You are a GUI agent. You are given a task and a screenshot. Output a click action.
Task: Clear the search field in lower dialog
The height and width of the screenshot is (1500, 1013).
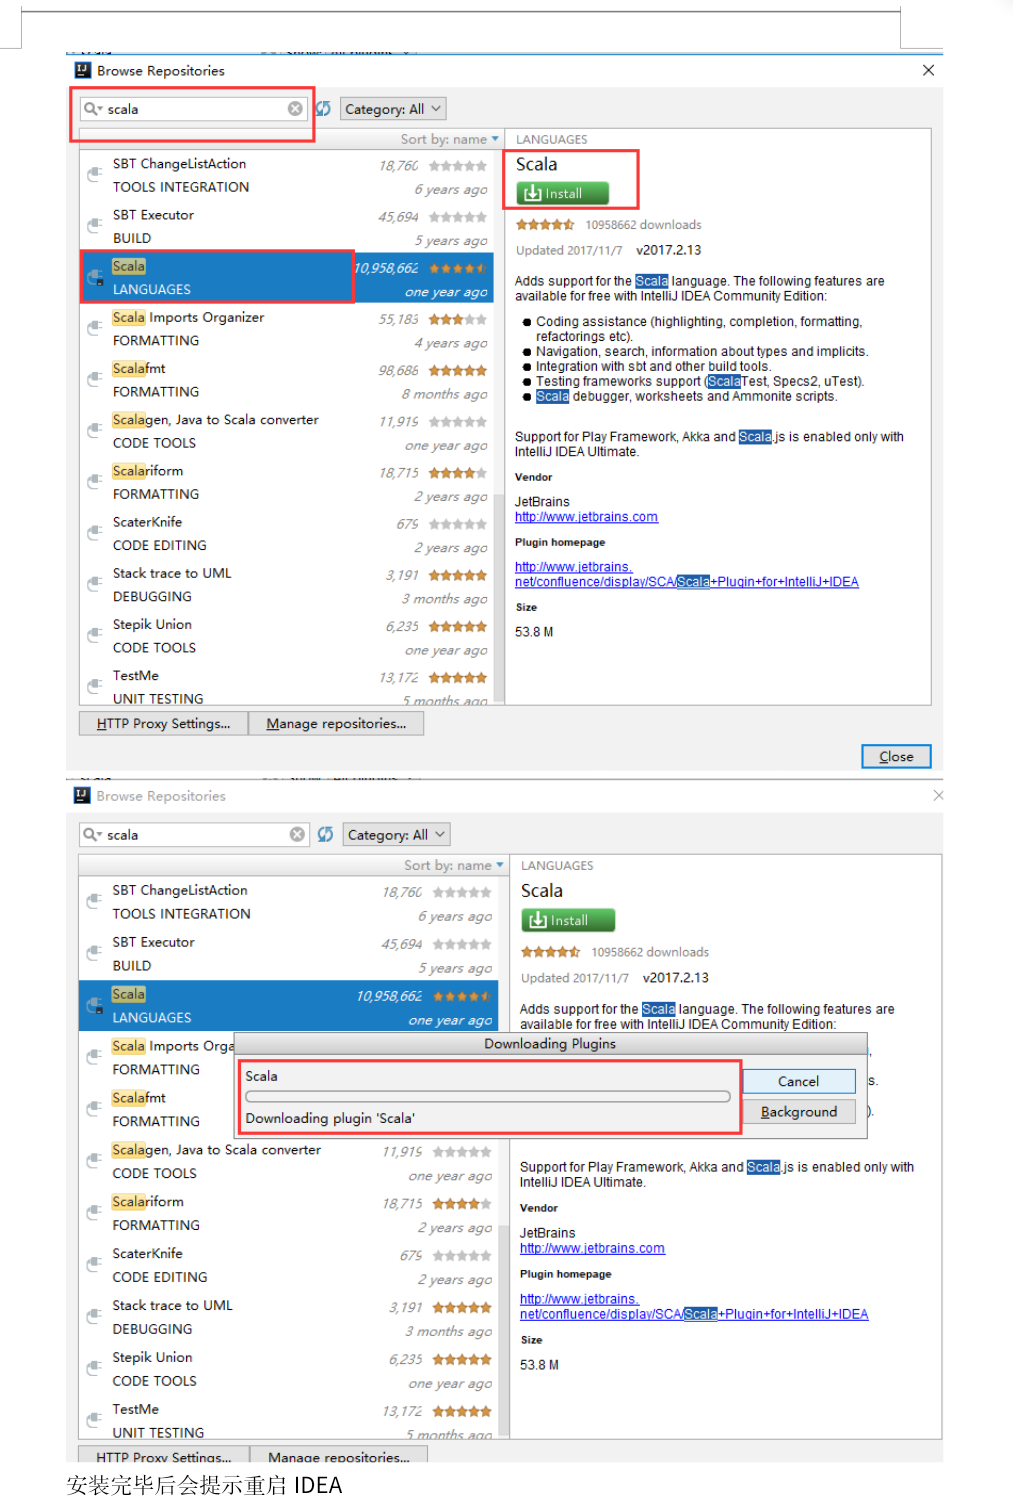(298, 834)
